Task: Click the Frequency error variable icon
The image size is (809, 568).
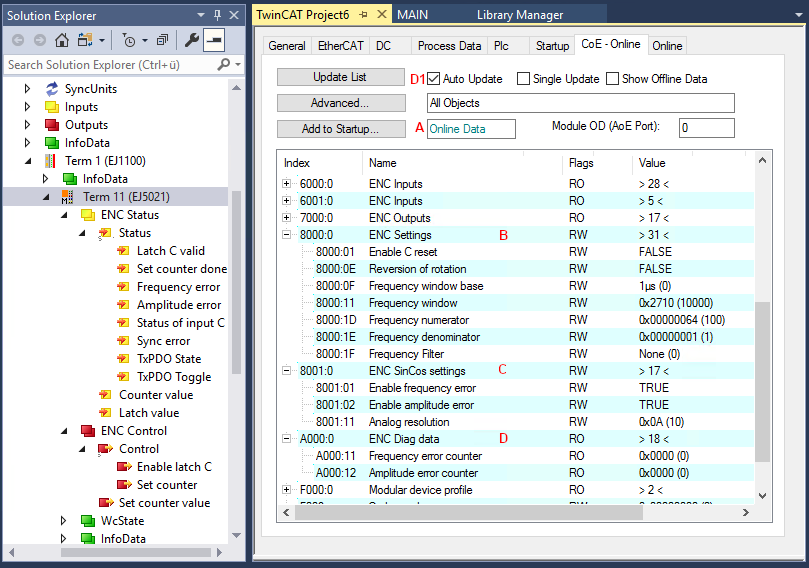Action: 123,287
